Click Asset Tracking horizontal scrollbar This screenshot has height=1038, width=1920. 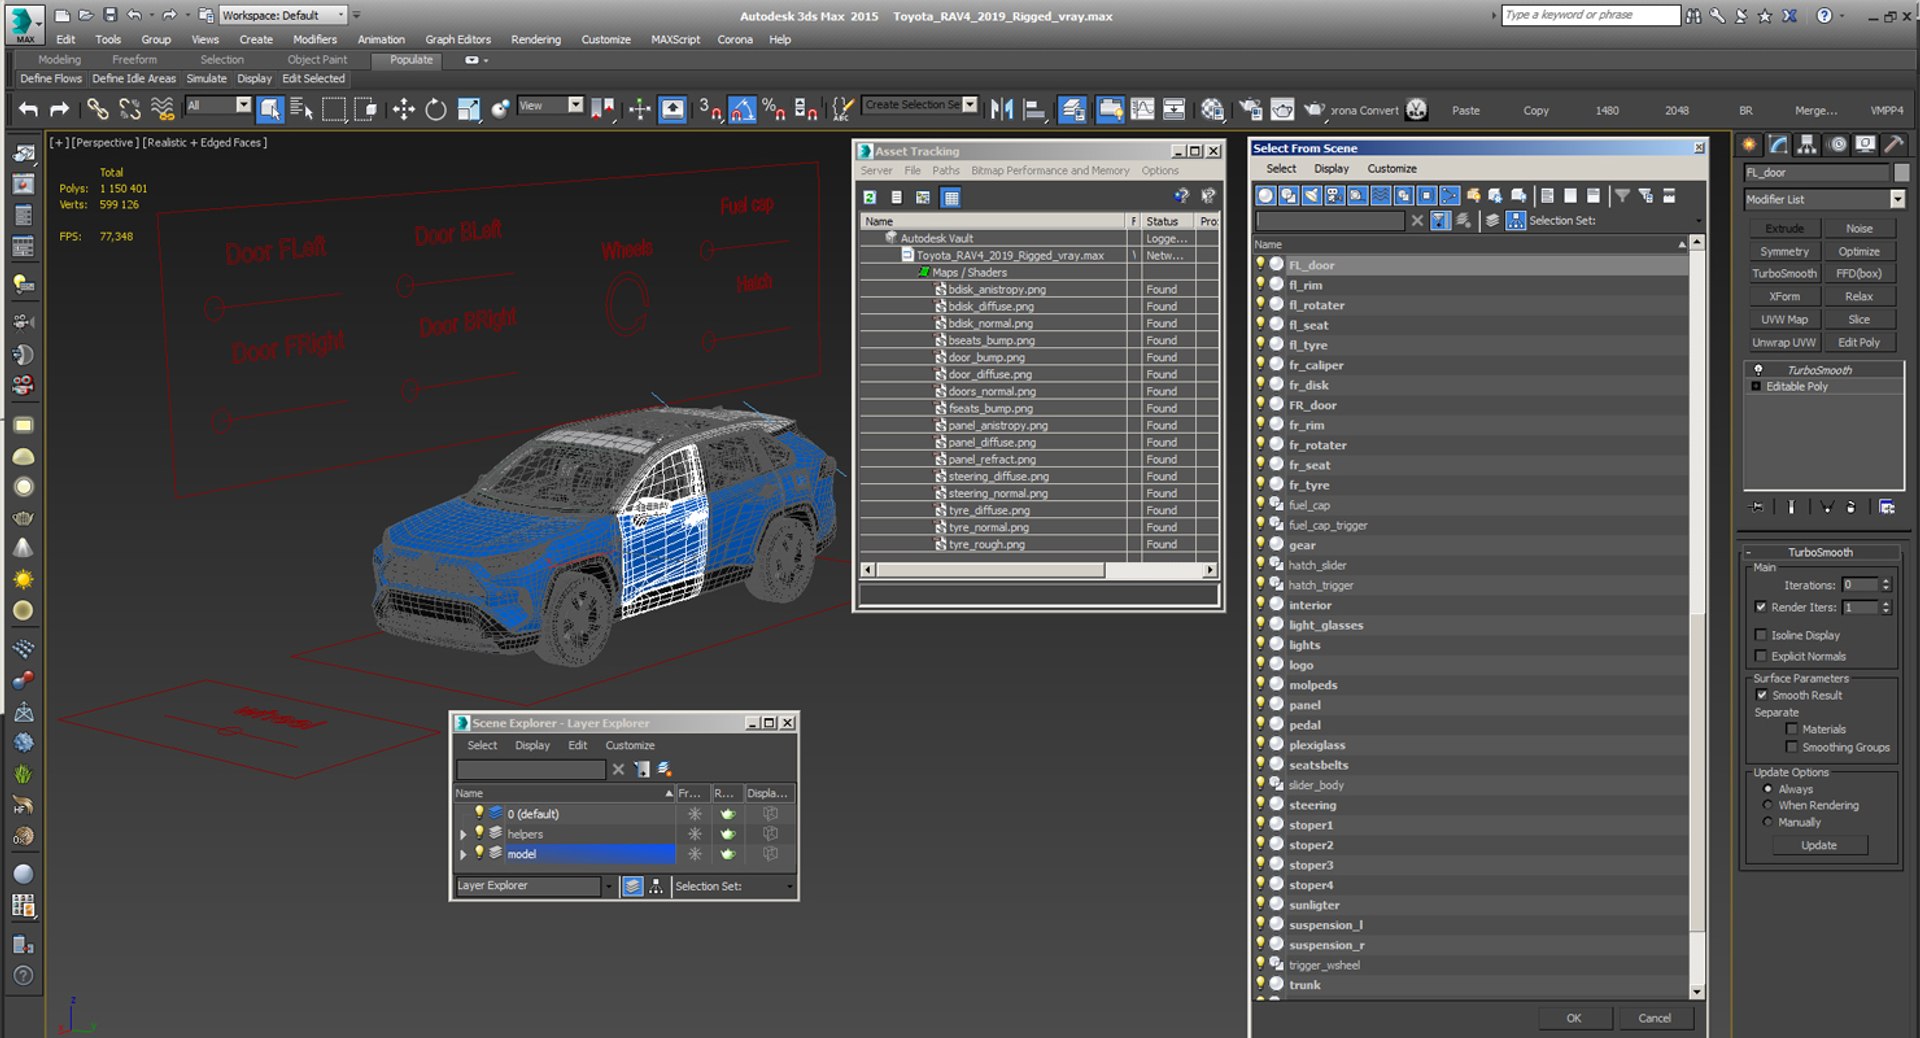click(990, 570)
